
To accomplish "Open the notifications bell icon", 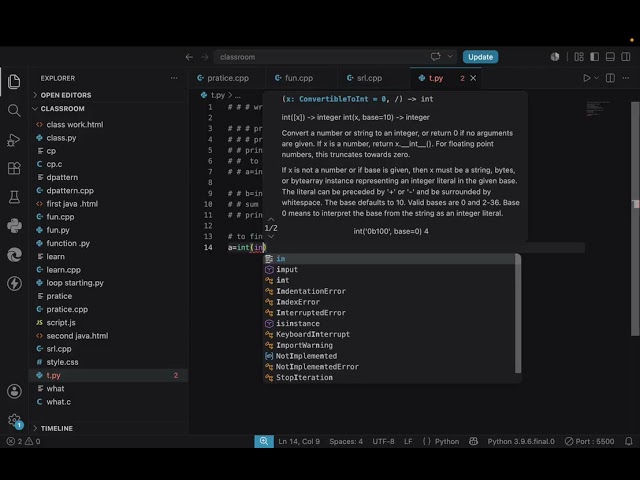I will point(629,441).
